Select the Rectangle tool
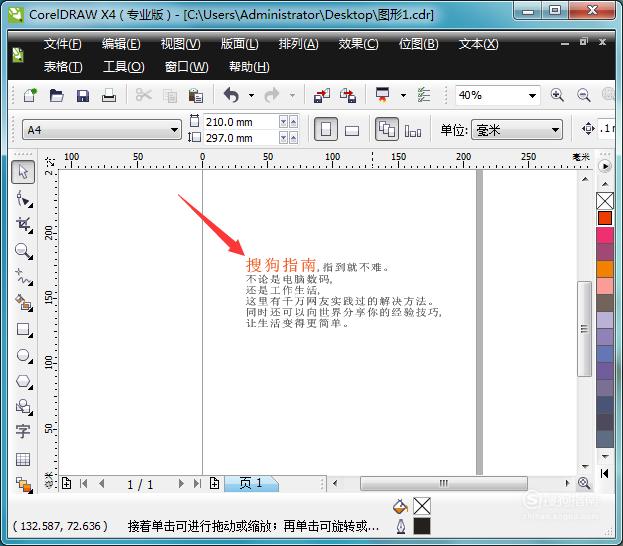This screenshot has height=546, width=623. coord(24,329)
